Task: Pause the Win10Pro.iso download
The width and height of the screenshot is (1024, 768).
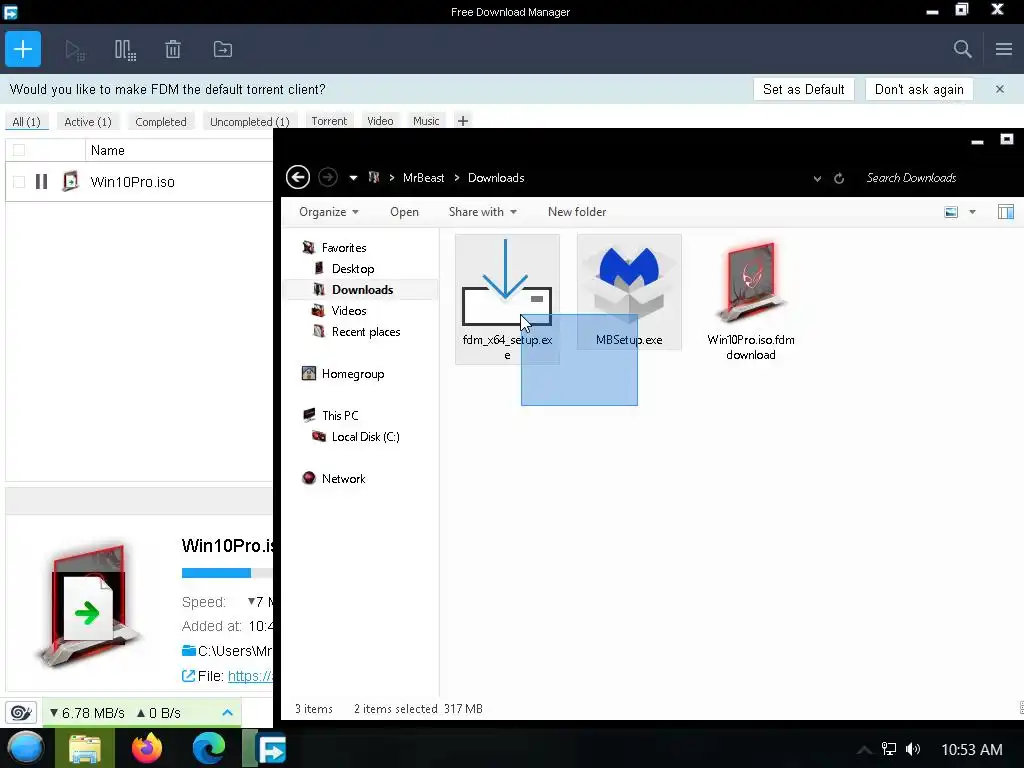Action: coord(41,182)
